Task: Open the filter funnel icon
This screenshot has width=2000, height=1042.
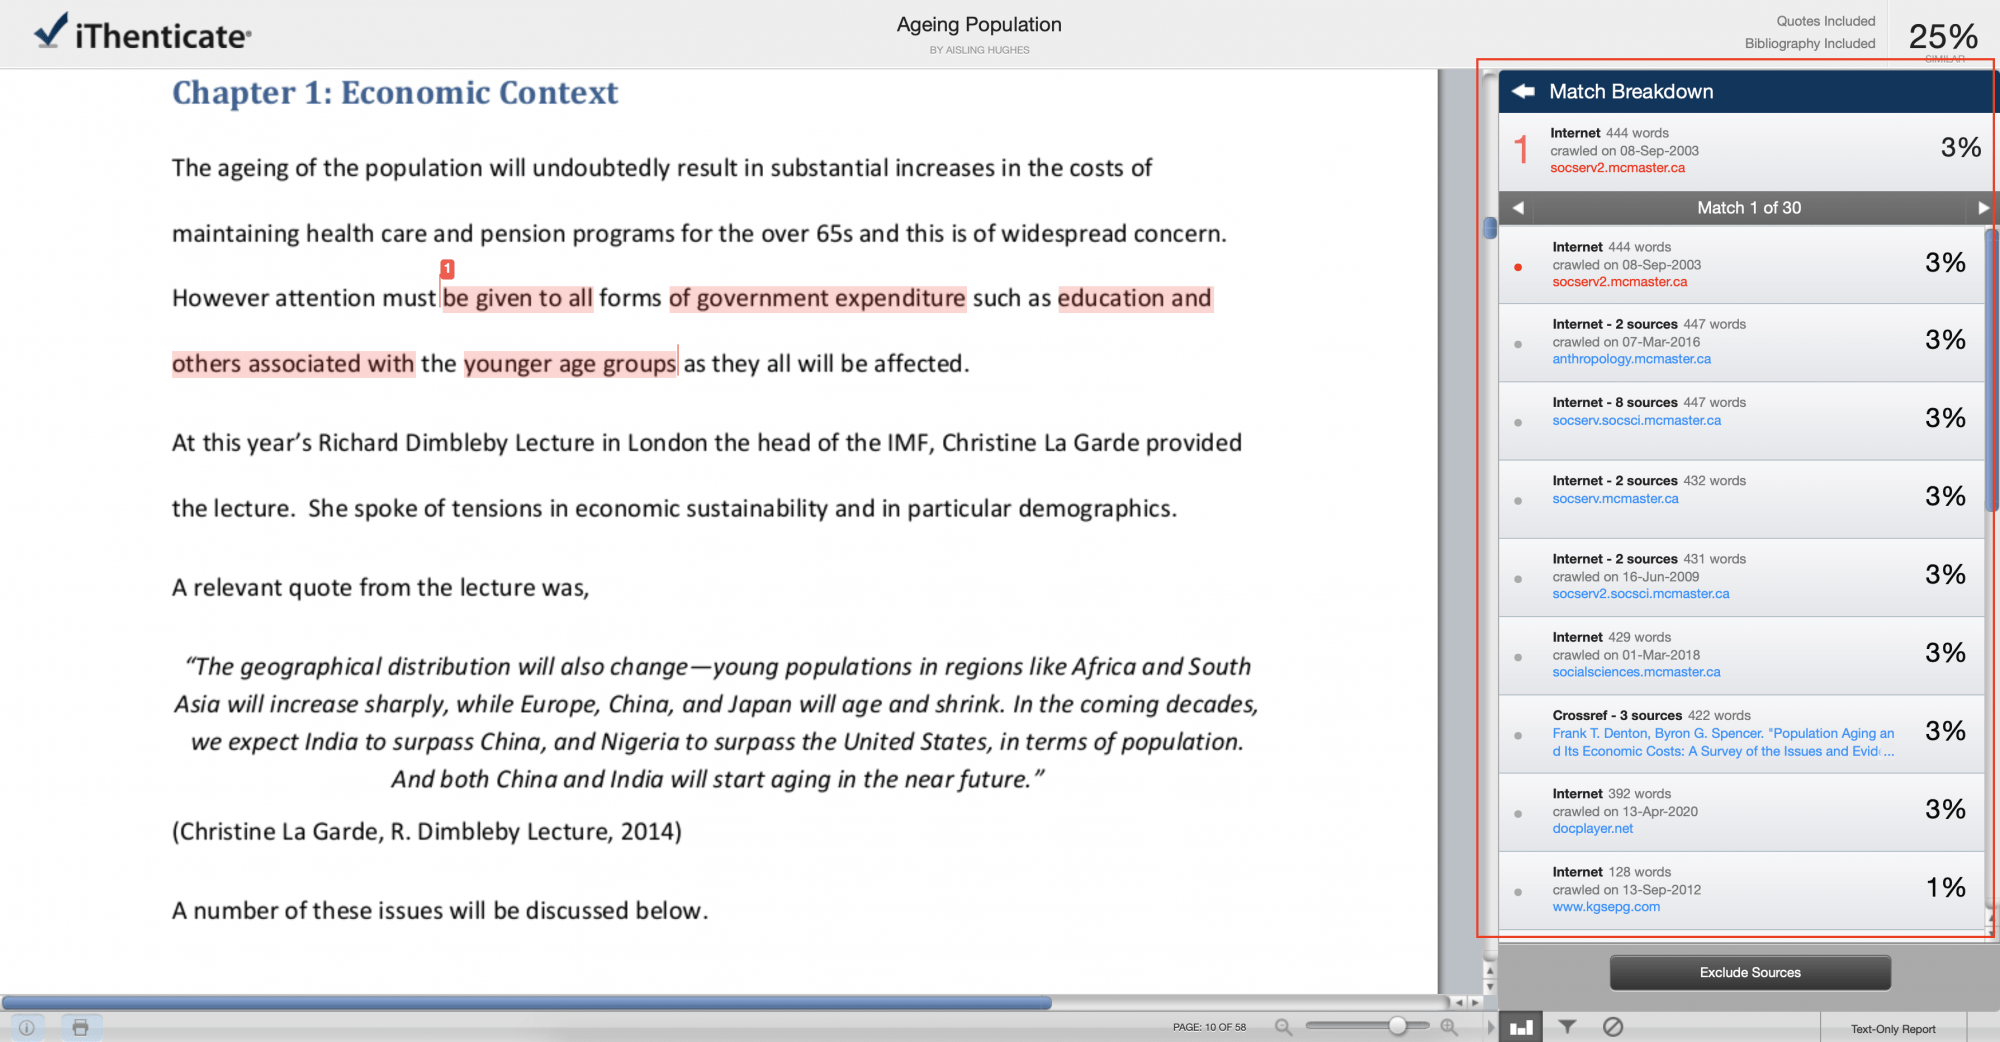Action: [x=1567, y=1026]
